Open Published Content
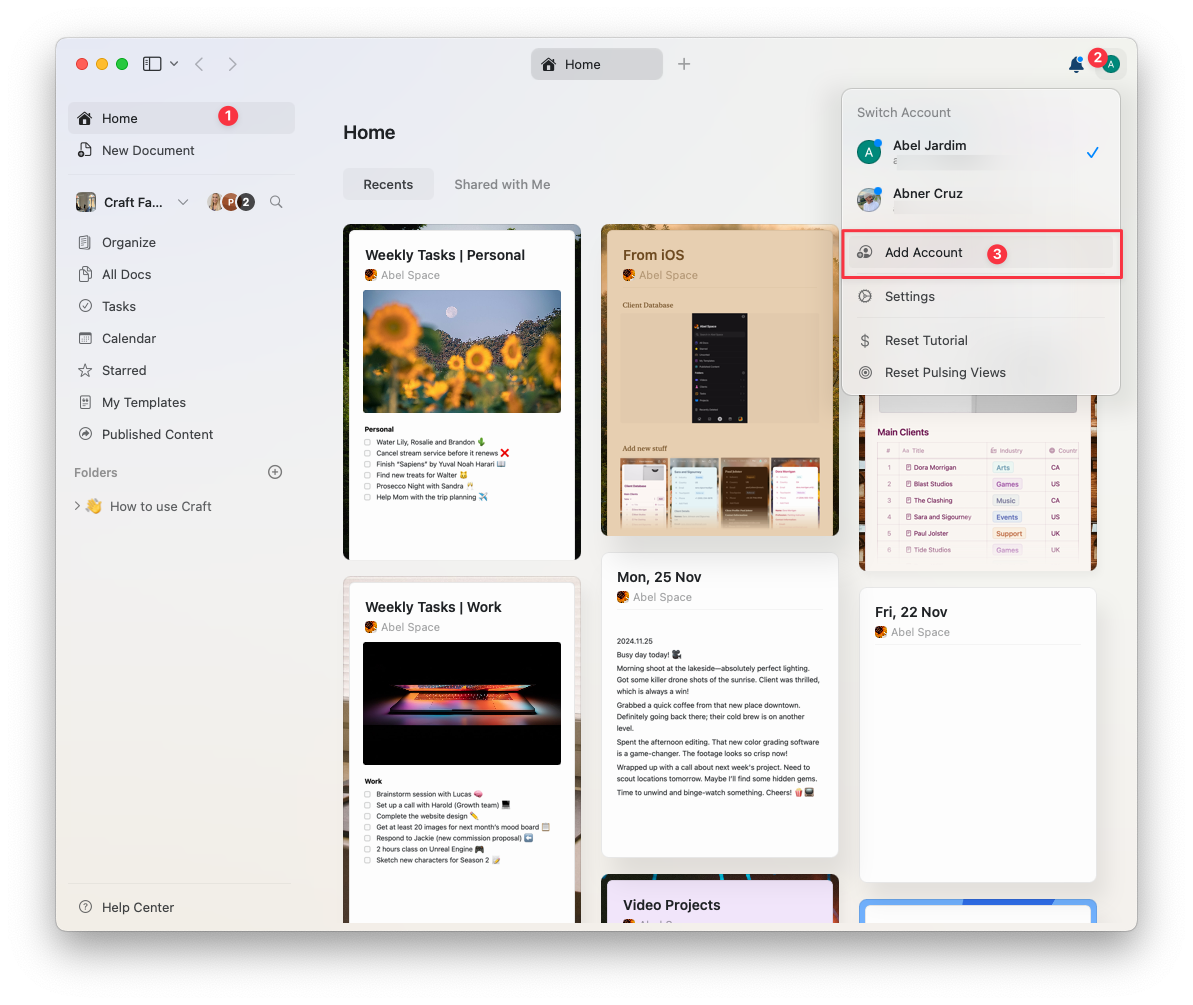 (181, 434)
